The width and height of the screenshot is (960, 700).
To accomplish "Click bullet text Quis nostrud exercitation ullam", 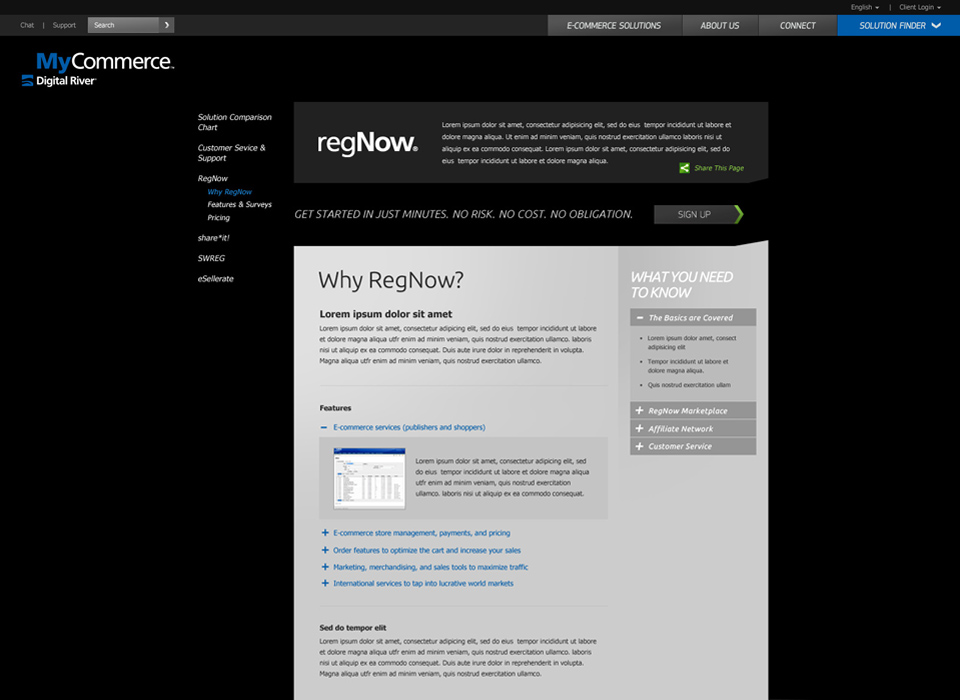I will coord(689,385).
